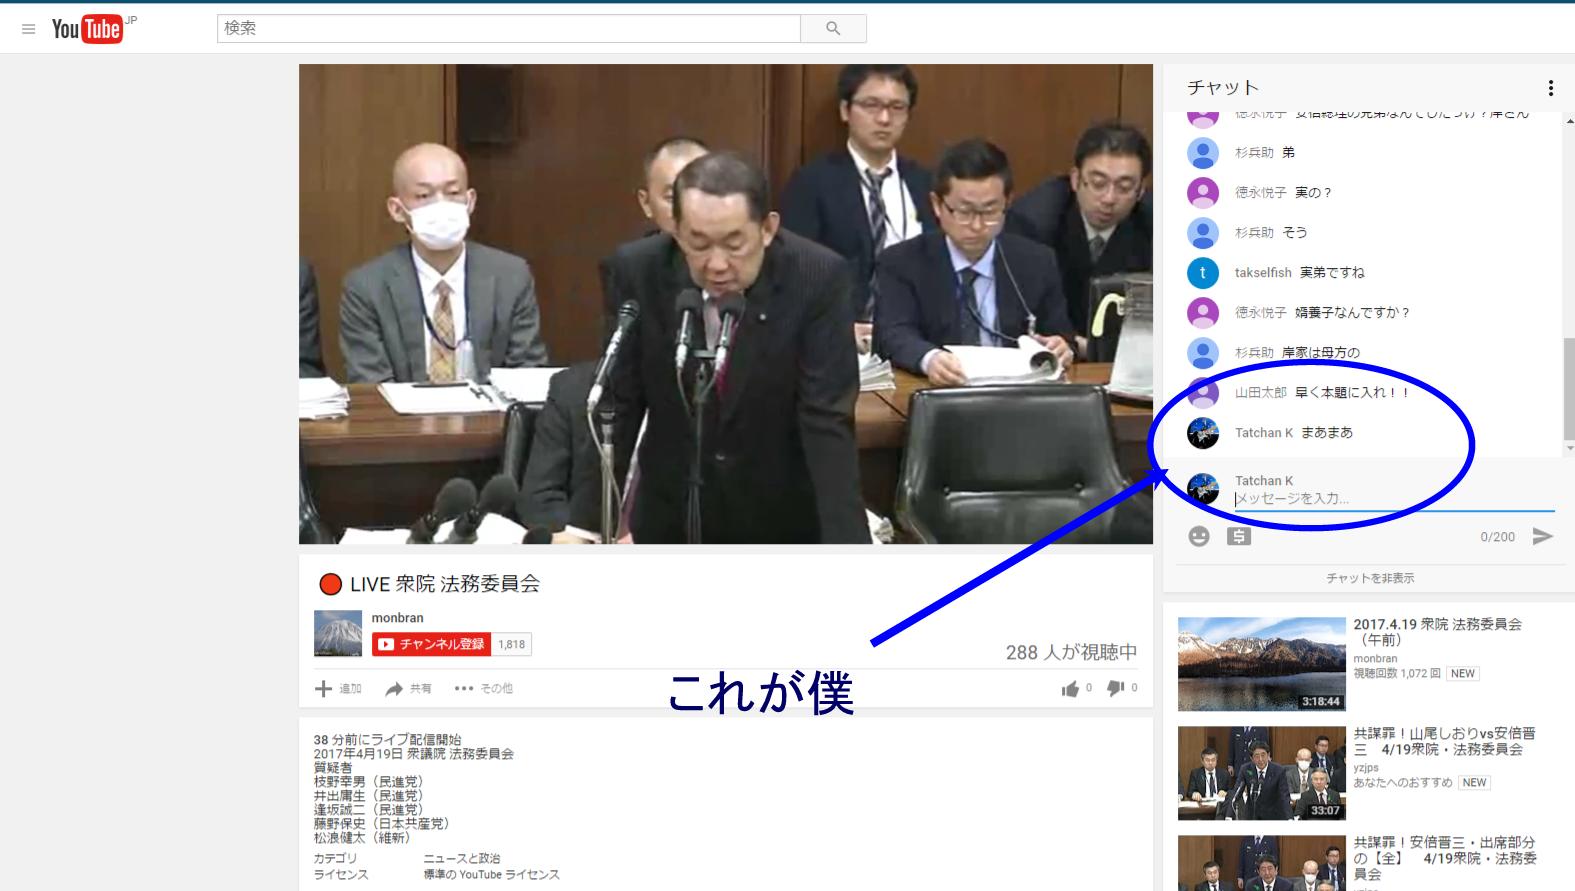Open the Add to playlist menu
1575x891 pixels.
coord(338,688)
